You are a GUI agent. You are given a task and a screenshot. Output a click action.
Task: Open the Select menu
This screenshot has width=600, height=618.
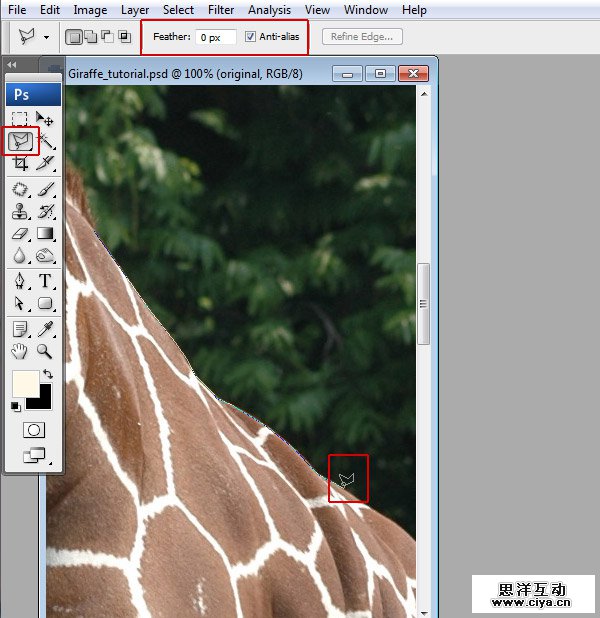(178, 10)
